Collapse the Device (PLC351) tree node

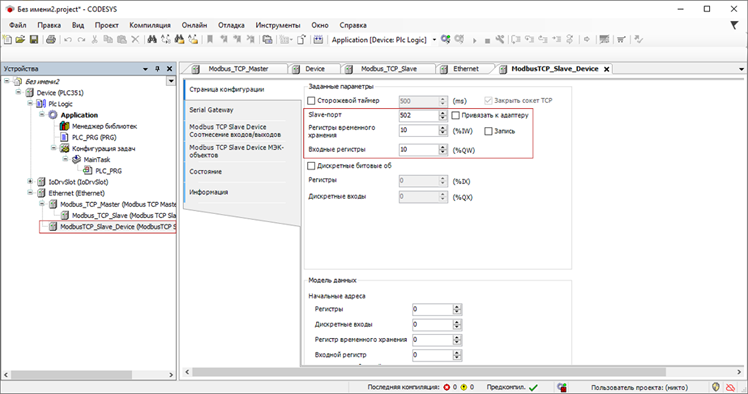coord(19,92)
